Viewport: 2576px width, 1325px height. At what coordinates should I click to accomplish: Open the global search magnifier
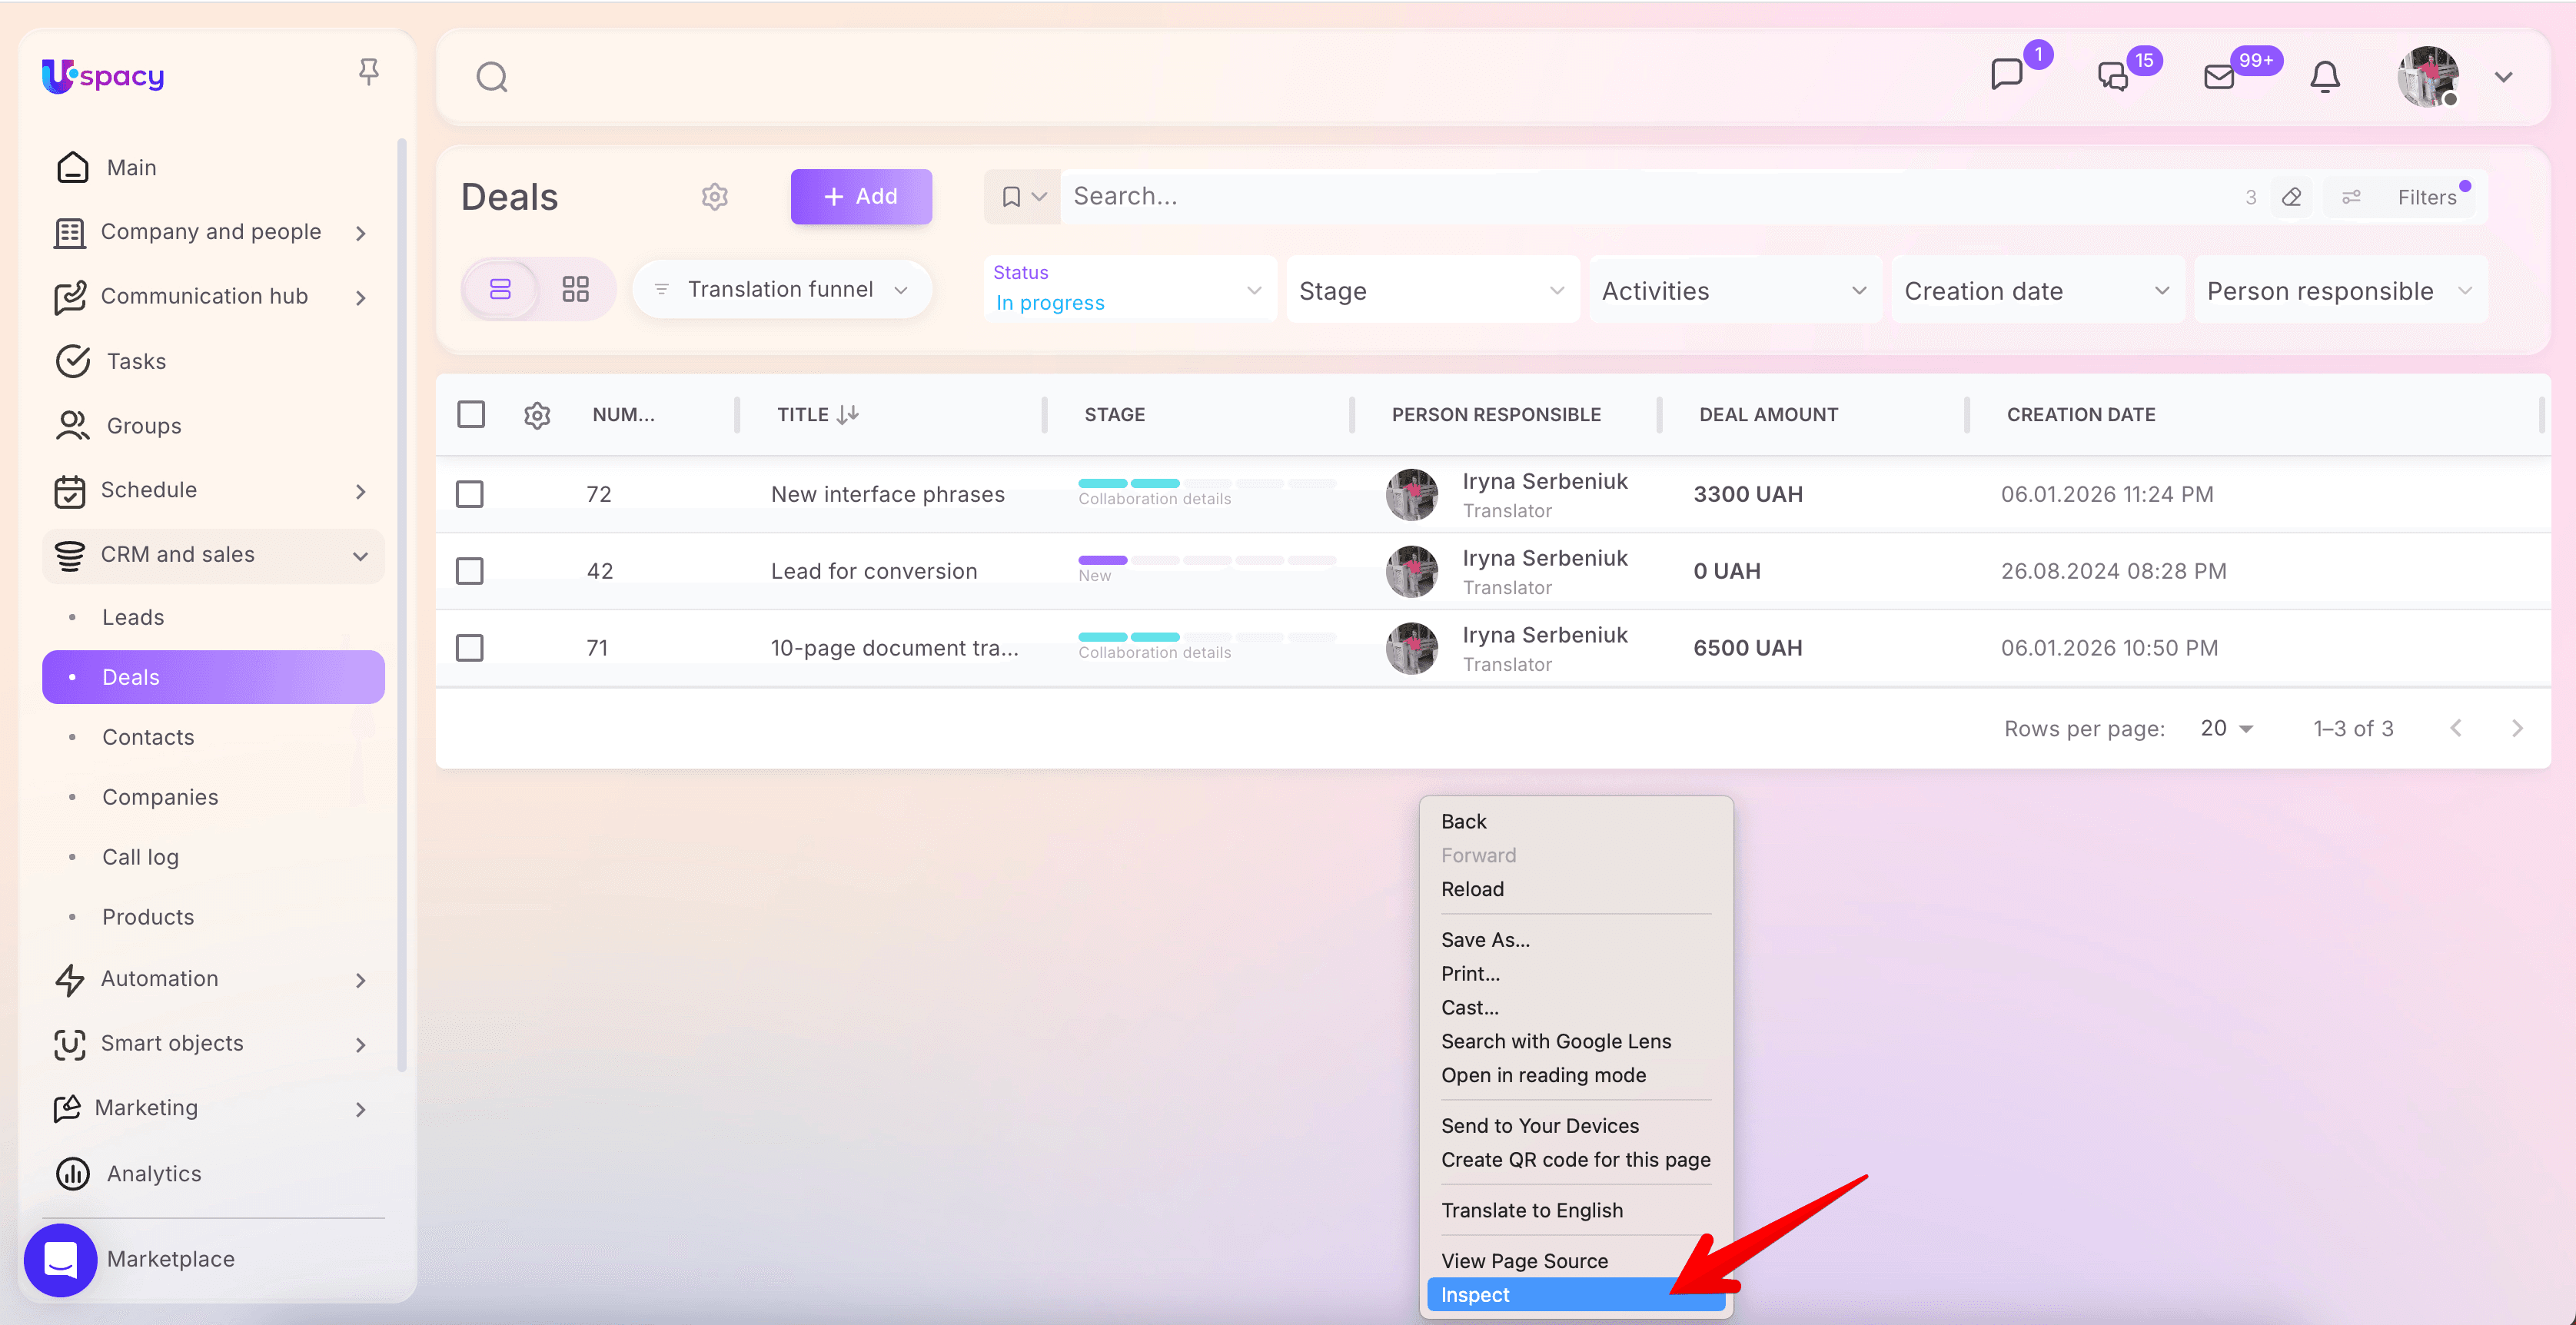tap(491, 77)
